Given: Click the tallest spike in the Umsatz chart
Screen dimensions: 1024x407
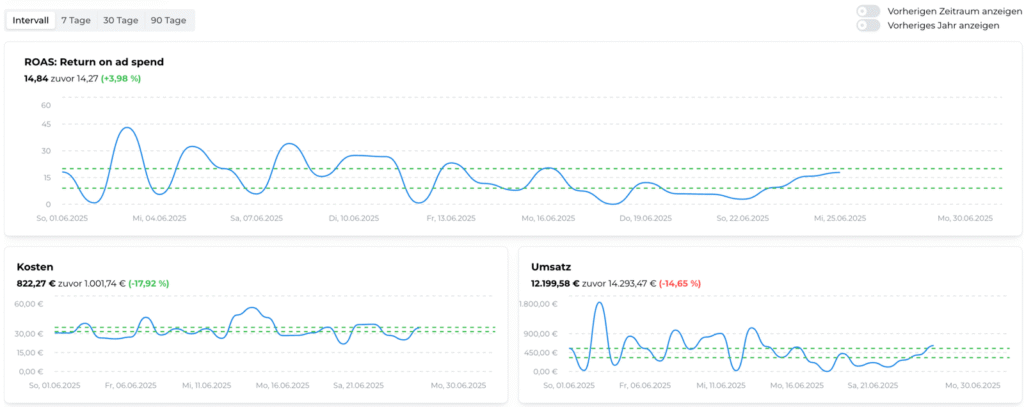Looking at the screenshot, I should [x=599, y=303].
